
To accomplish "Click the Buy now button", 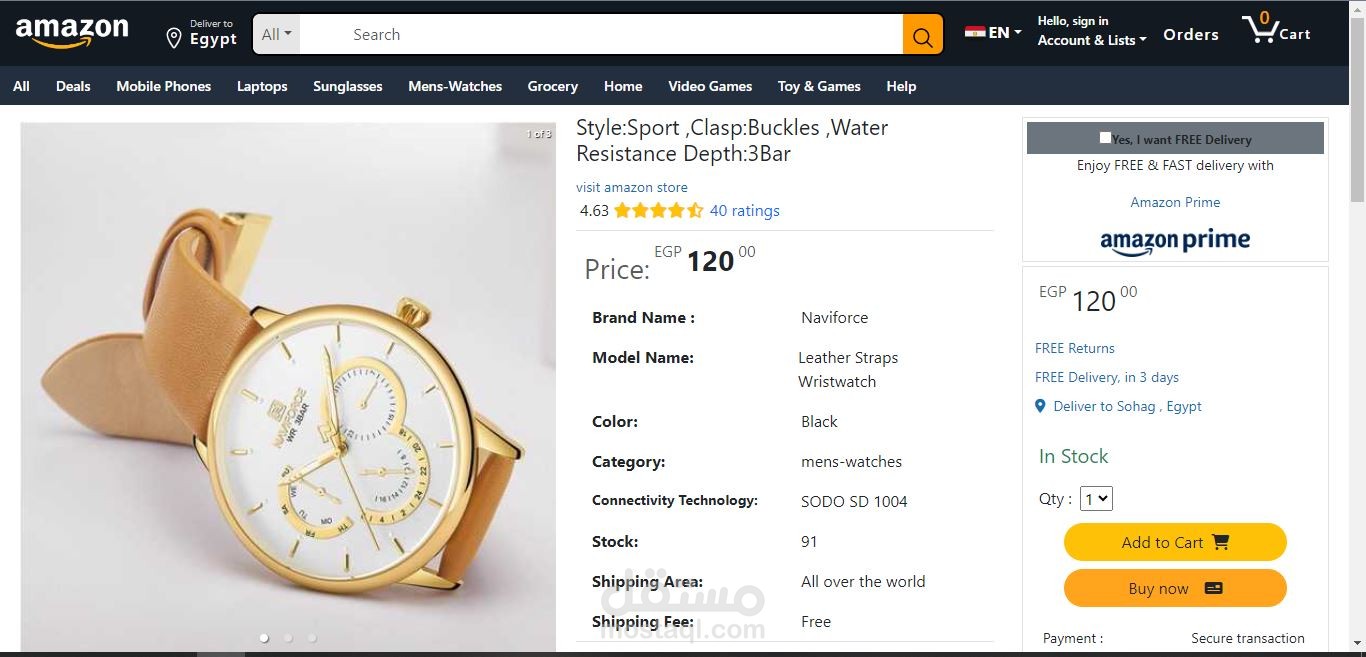I will [1175, 588].
